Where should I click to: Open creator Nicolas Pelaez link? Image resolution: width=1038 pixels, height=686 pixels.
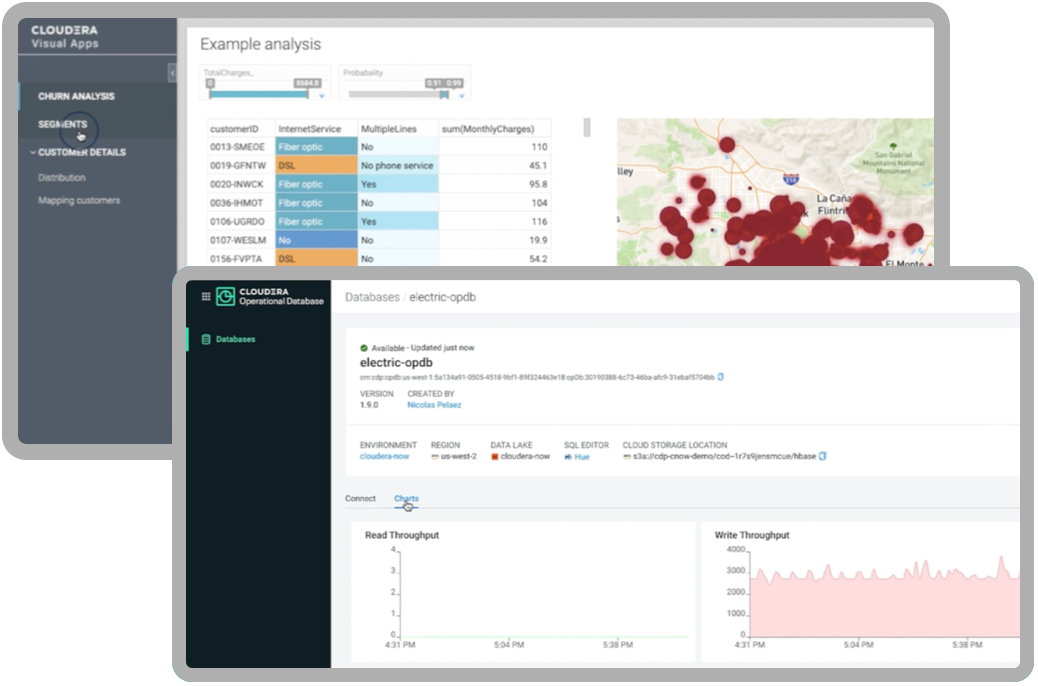click(434, 405)
